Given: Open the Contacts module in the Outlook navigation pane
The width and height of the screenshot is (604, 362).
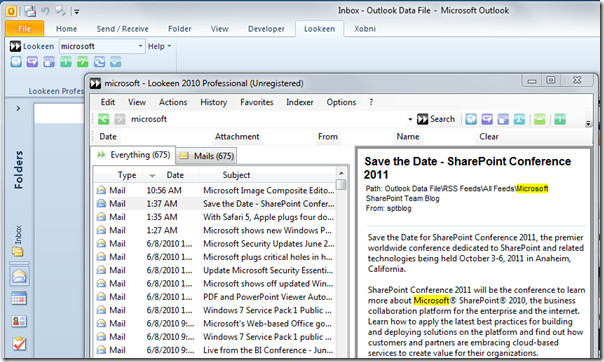Looking at the screenshot, I should click(19, 321).
